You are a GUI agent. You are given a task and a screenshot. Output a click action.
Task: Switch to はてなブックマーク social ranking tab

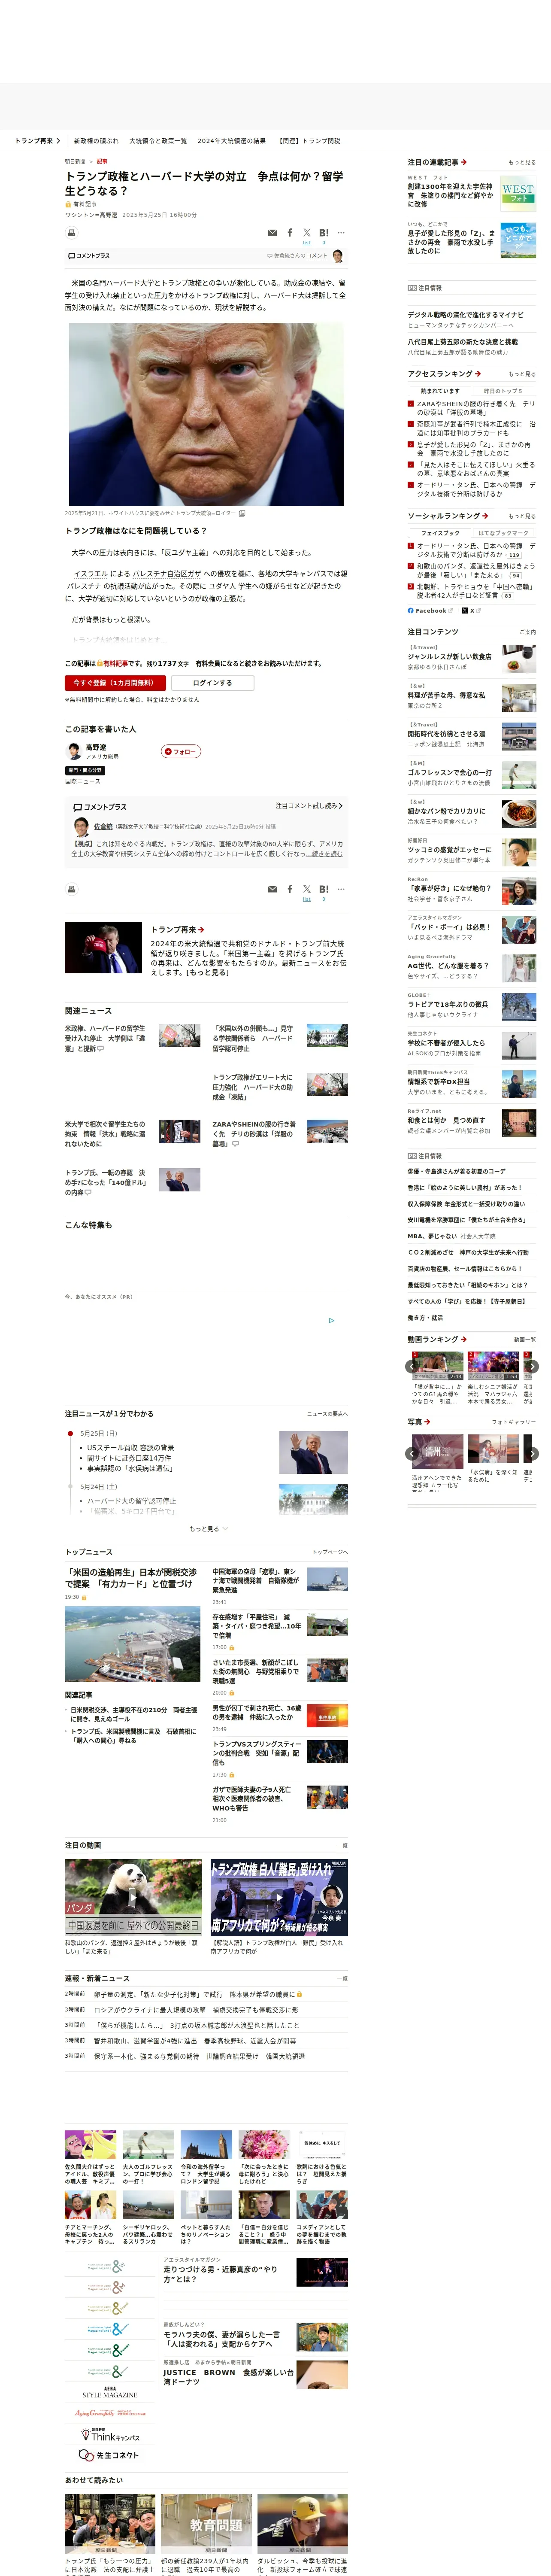pyautogui.click(x=503, y=533)
